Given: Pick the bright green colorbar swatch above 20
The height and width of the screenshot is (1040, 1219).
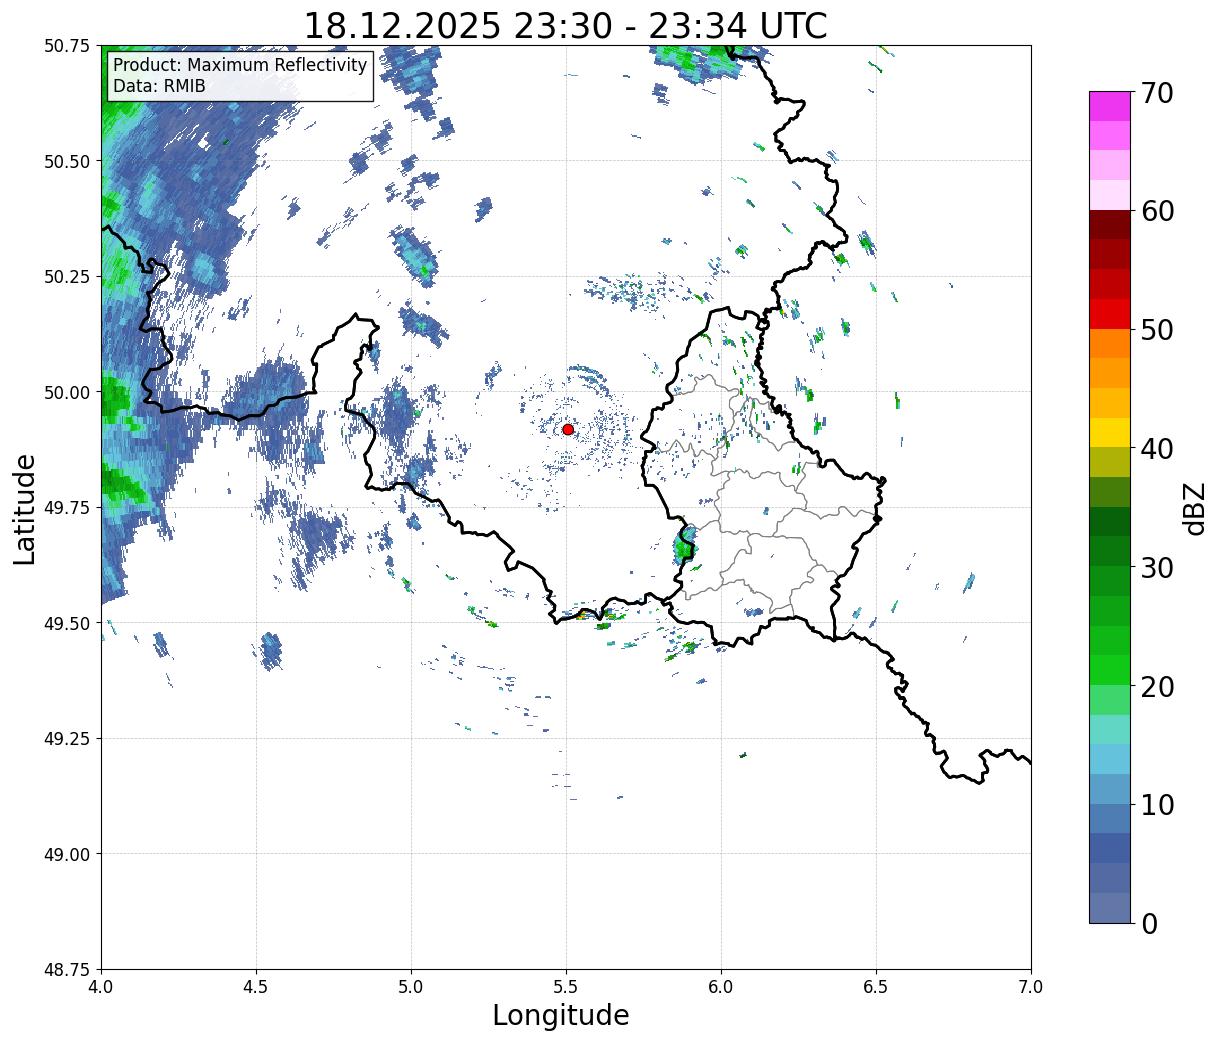Looking at the screenshot, I should (x=1110, y=669).
